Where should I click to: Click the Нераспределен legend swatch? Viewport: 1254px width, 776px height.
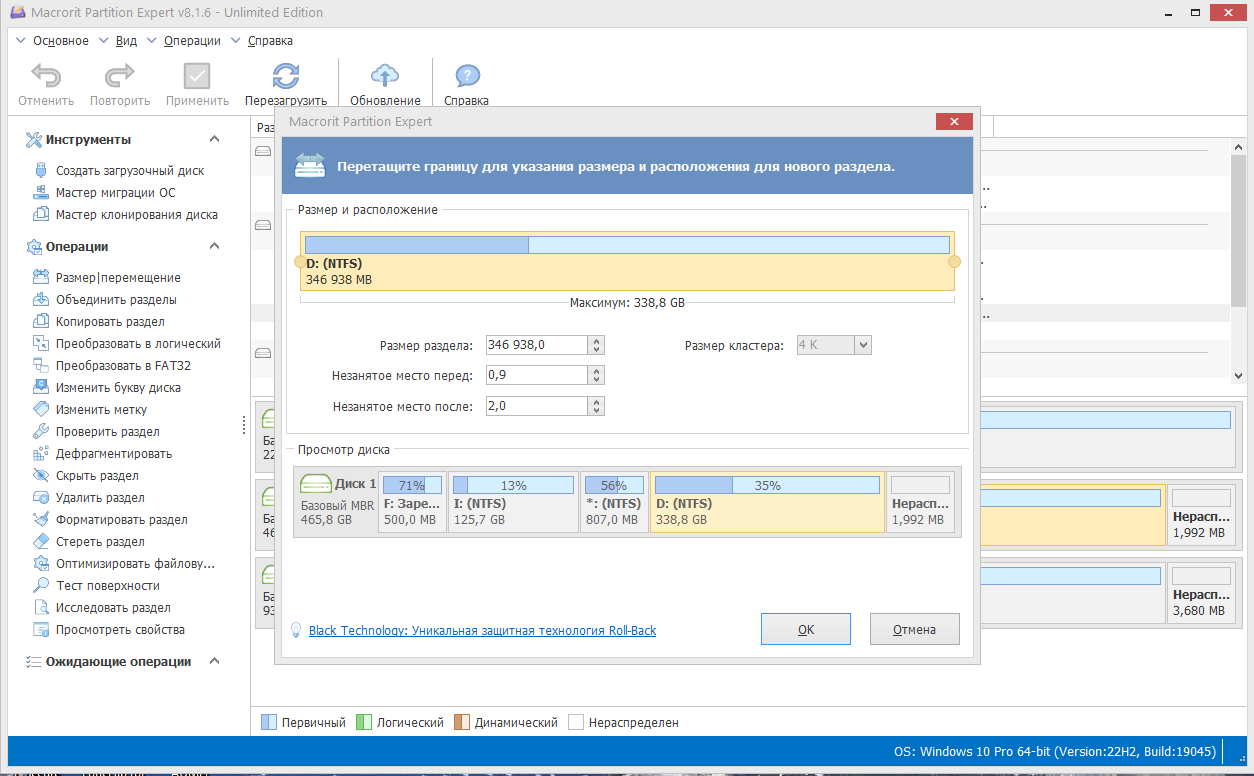point(576,722)
